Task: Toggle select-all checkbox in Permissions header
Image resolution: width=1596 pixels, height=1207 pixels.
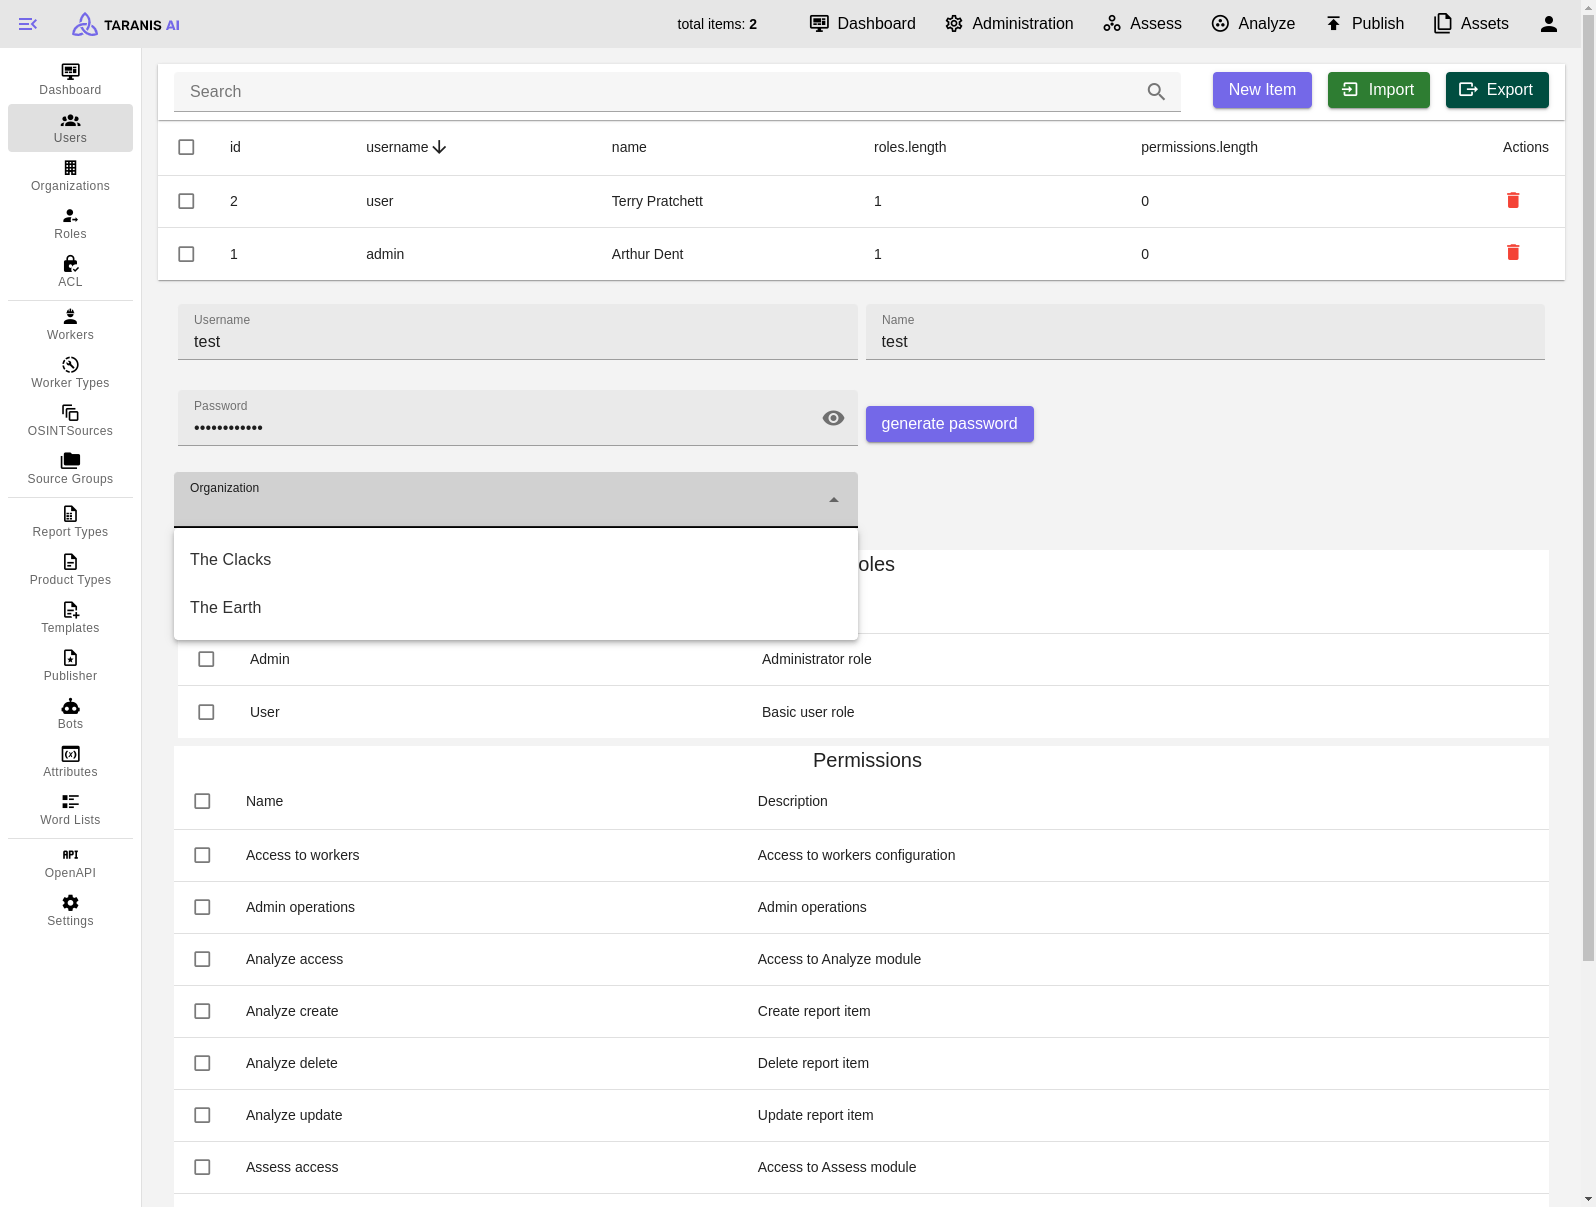Action: (x=202, y=801)
